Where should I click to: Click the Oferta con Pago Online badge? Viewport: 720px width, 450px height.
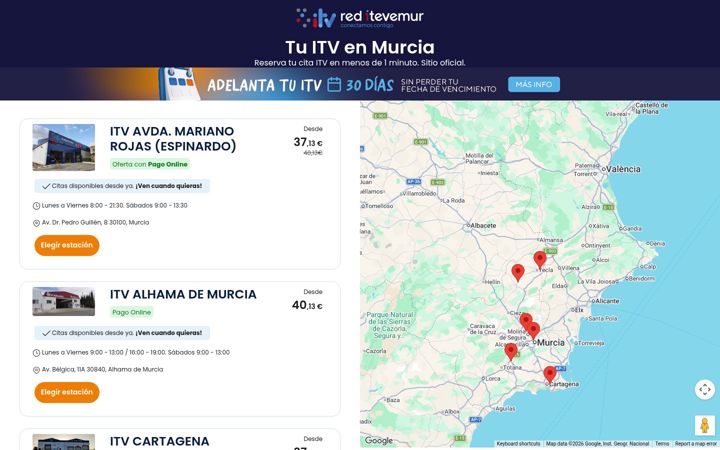point(150,164)
